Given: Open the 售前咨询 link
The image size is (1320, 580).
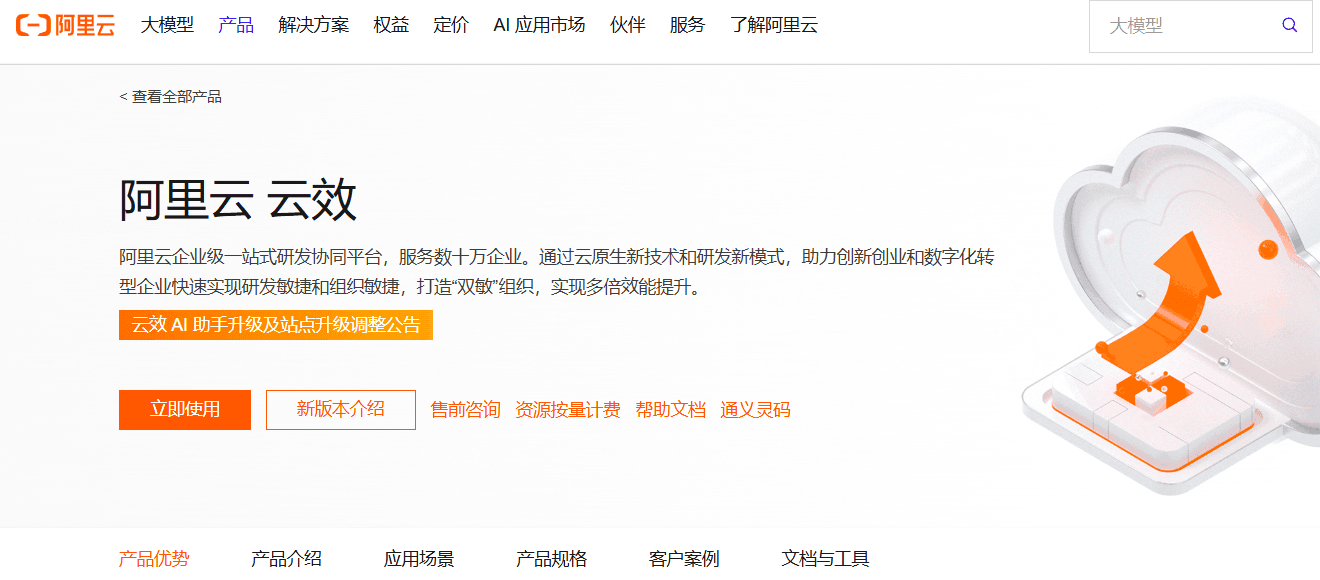Looking at the screenshot, I should click(x=465, y=410).
